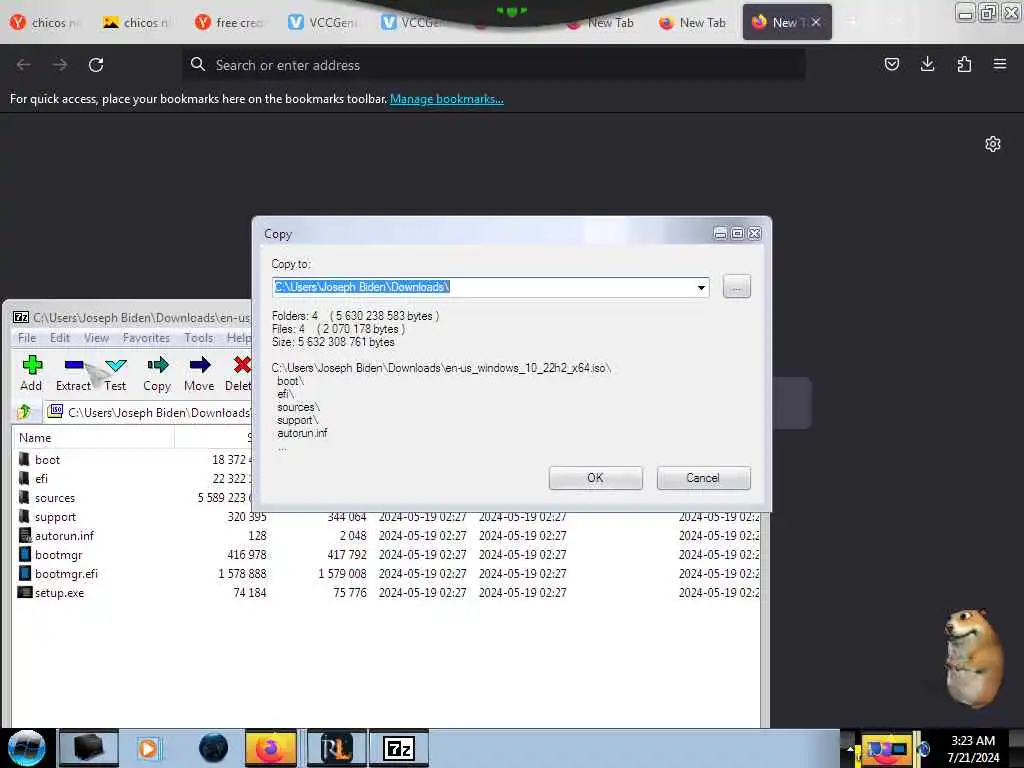1024x768 pixels.
Task: Click the 7-Zip address path field
Action: coord(149,413)
